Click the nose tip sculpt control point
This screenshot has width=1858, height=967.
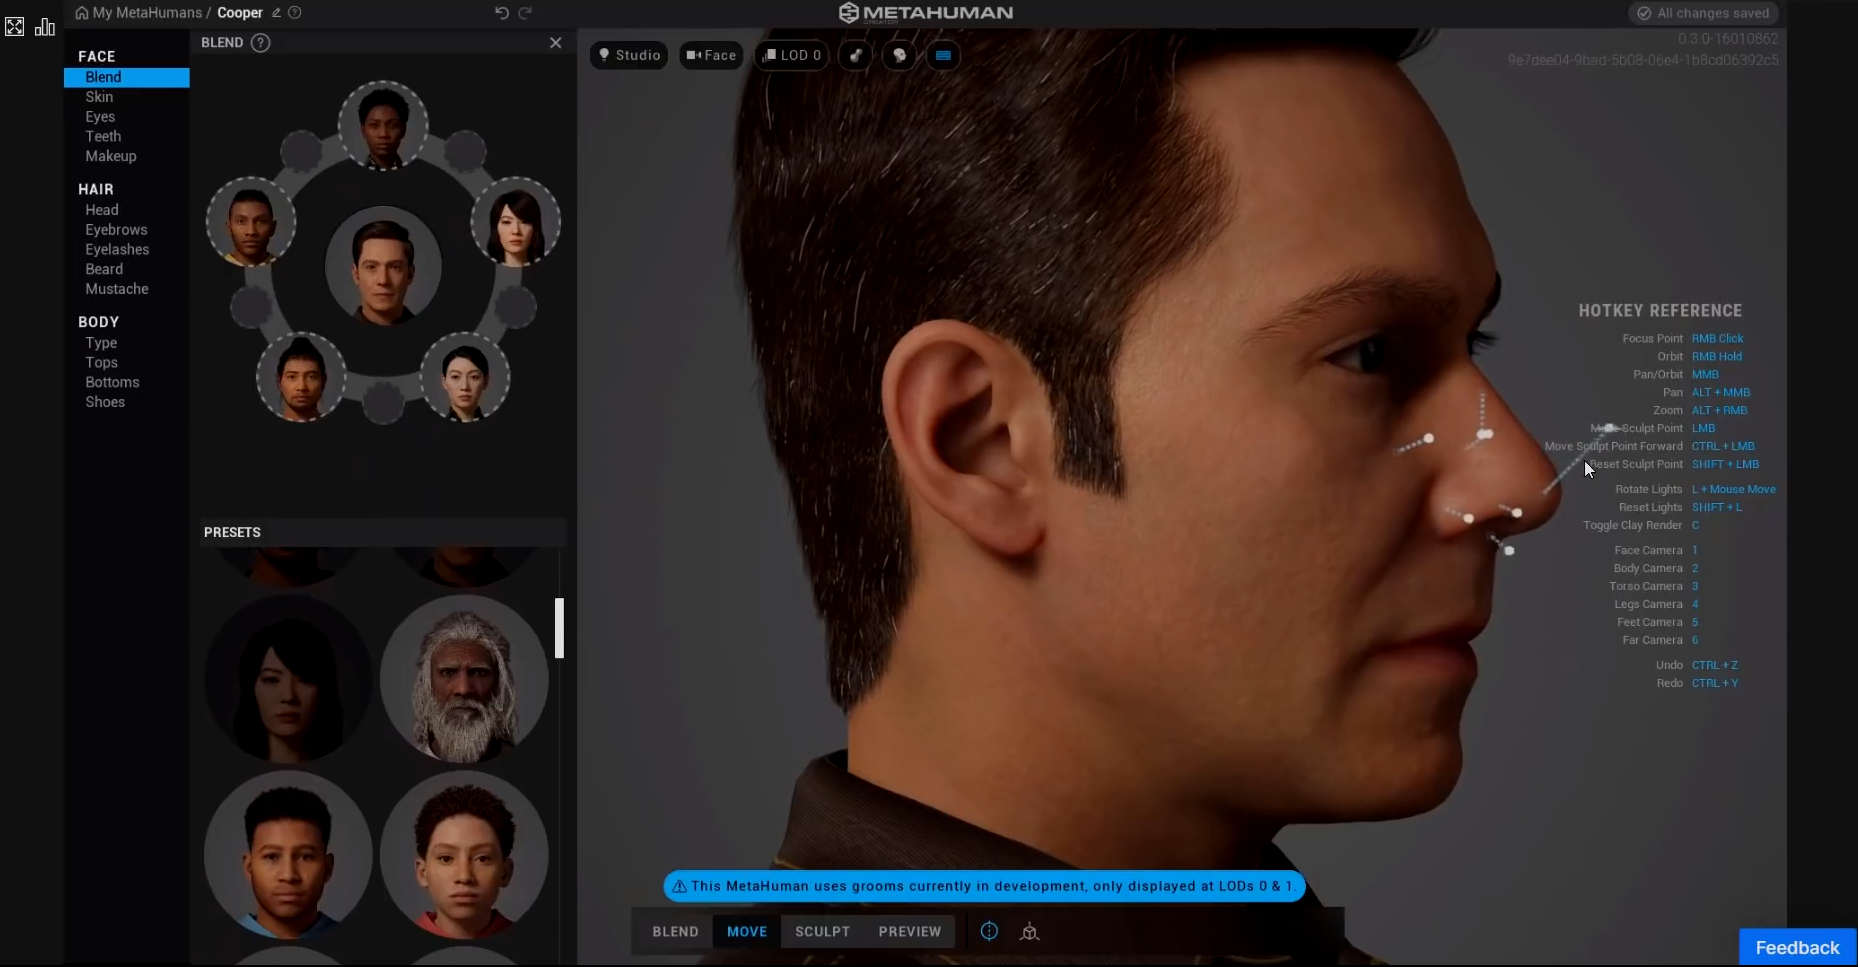(1609, 429)
